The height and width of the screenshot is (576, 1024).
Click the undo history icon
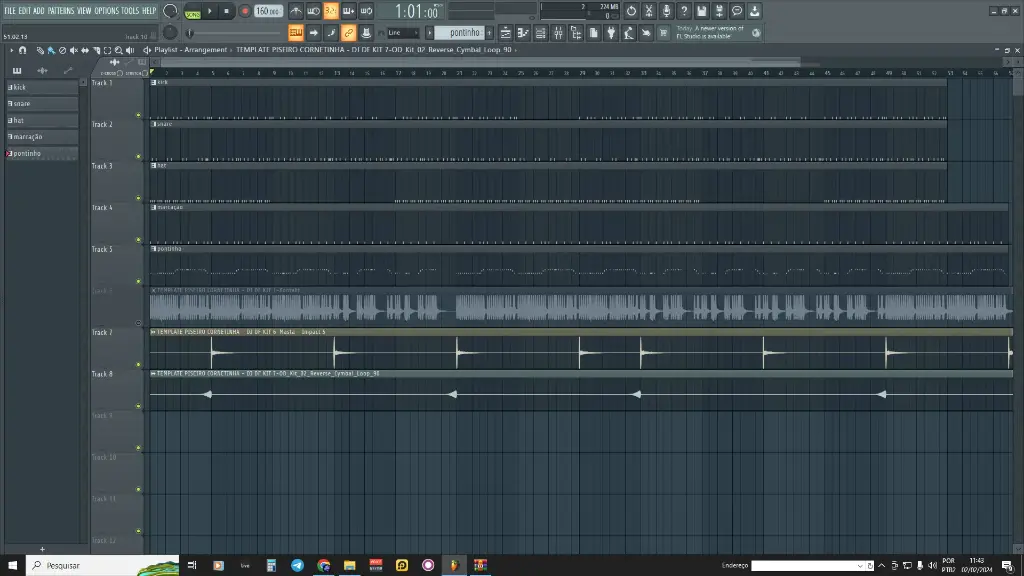(x=631, y=11)
